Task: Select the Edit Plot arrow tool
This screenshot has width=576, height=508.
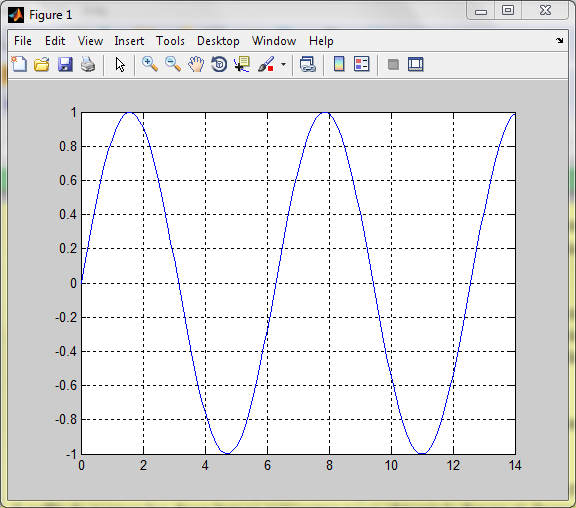Action: coord(120,65)
